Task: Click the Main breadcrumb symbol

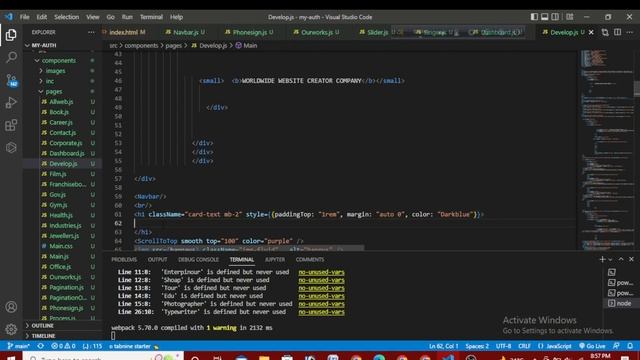Action: (247, 46)
